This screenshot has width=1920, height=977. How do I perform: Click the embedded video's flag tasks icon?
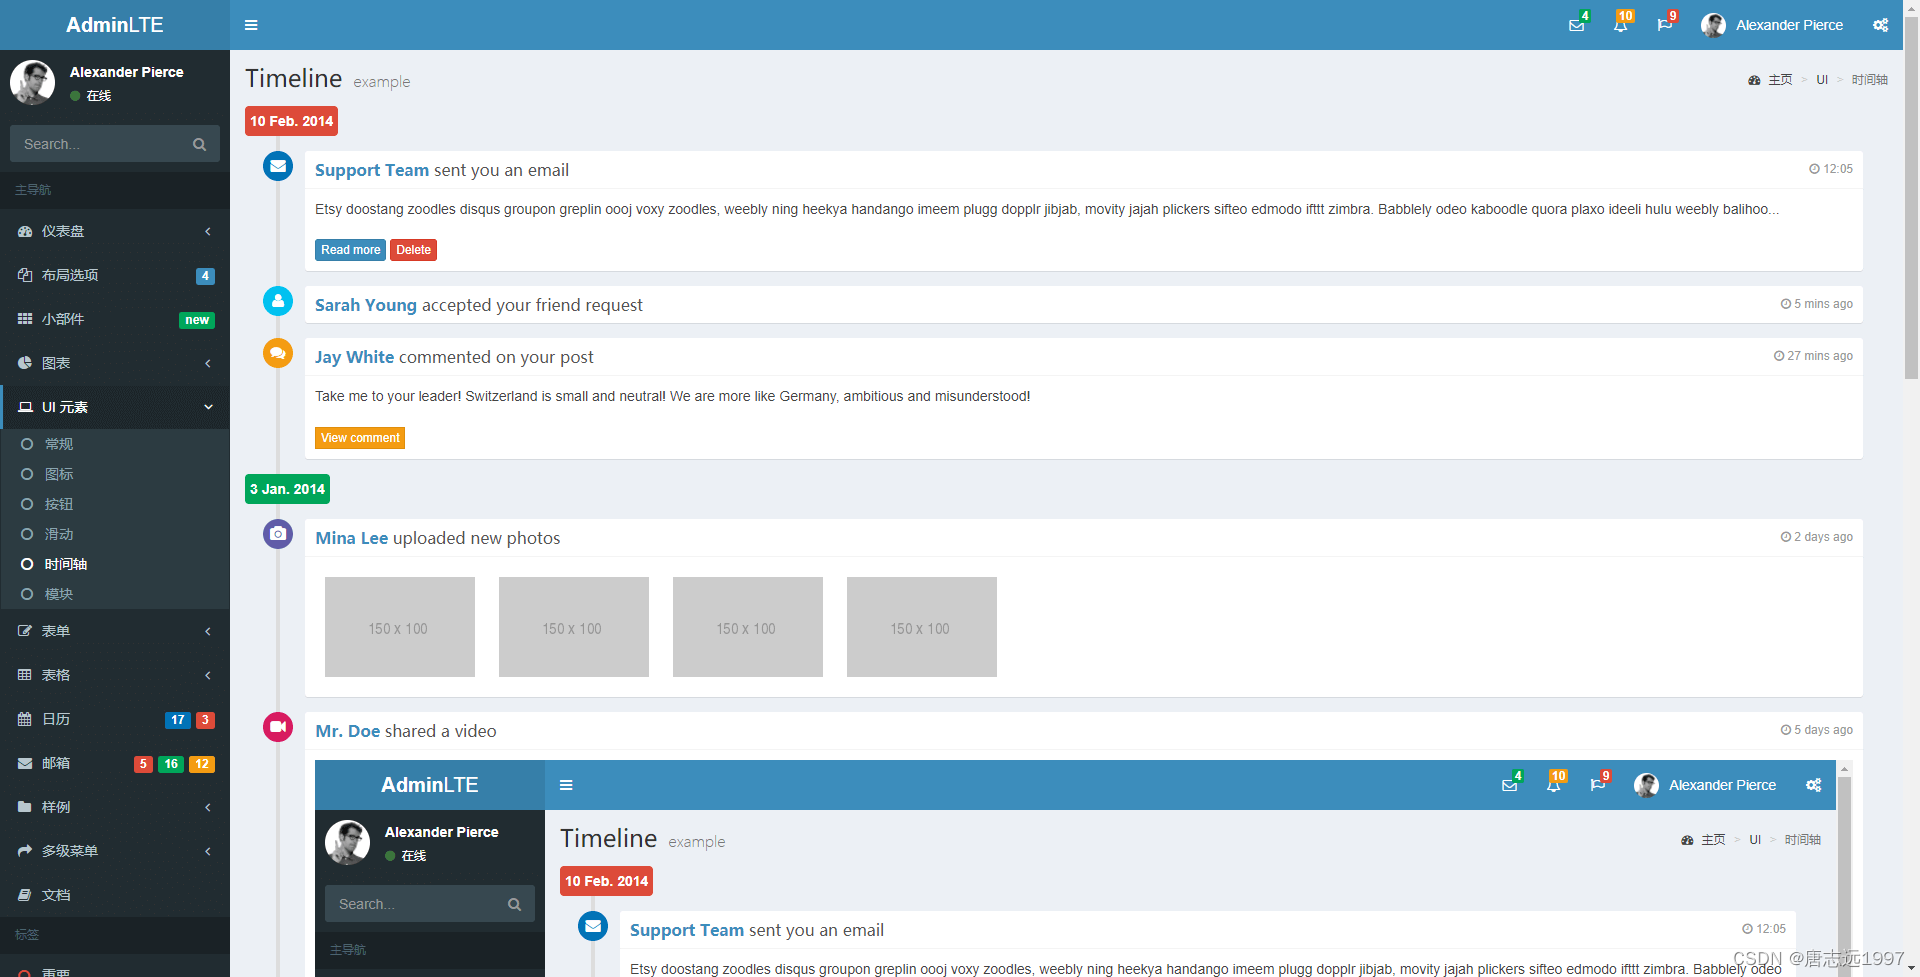coord(1598,785)
